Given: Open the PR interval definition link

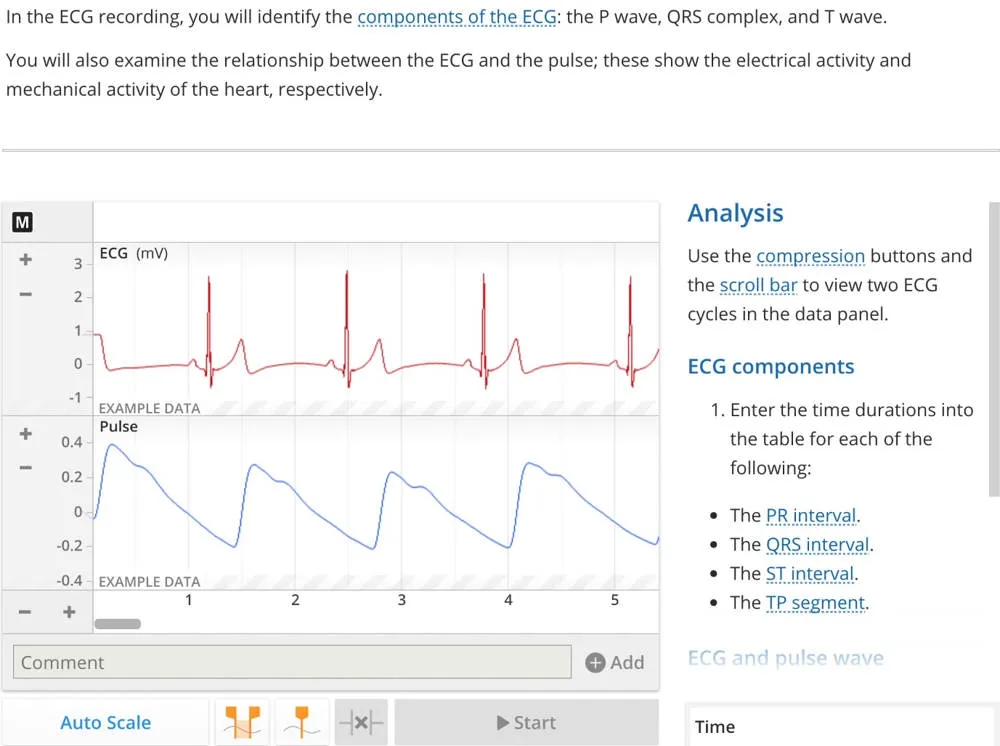Looking at the screenshot, I should 811,516.
